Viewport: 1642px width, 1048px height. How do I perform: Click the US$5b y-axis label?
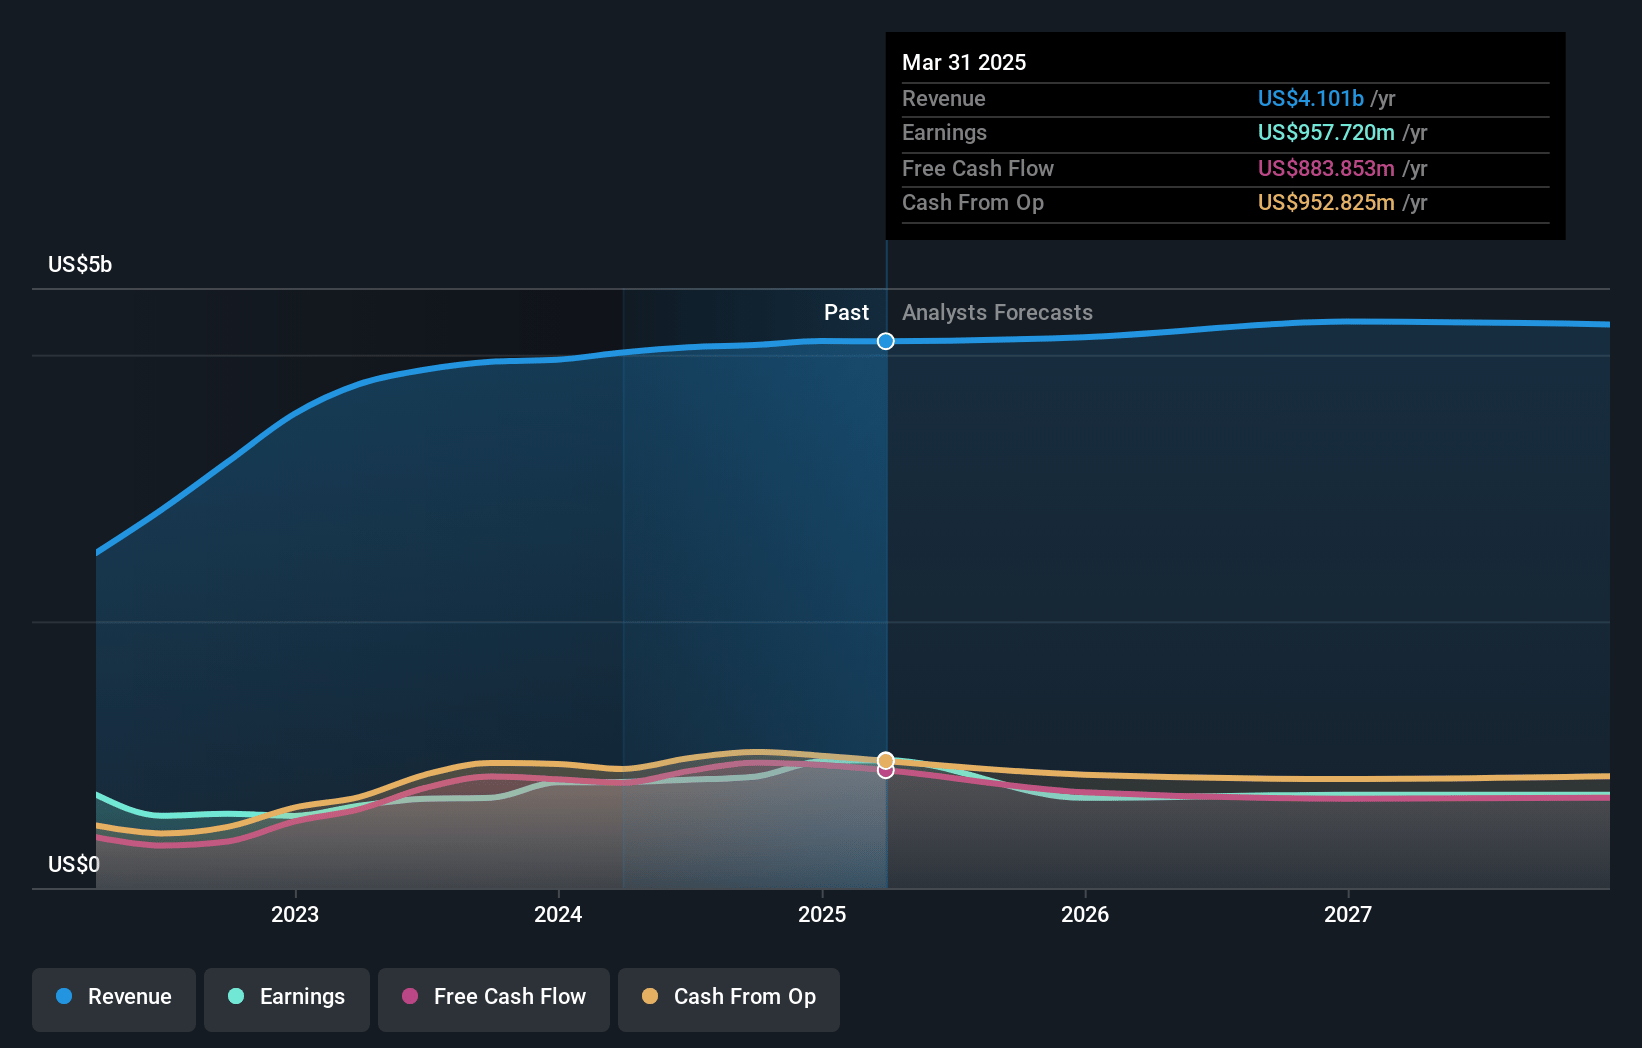point(80,264)
